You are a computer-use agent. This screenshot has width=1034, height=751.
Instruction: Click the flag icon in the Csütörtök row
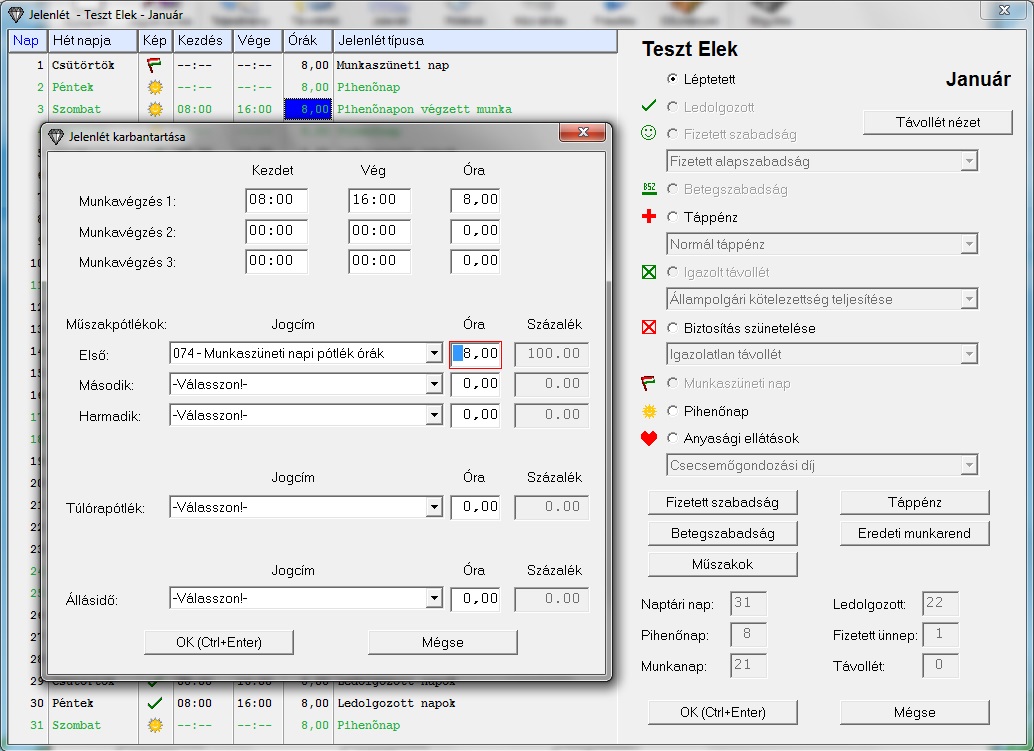point(154,65)
